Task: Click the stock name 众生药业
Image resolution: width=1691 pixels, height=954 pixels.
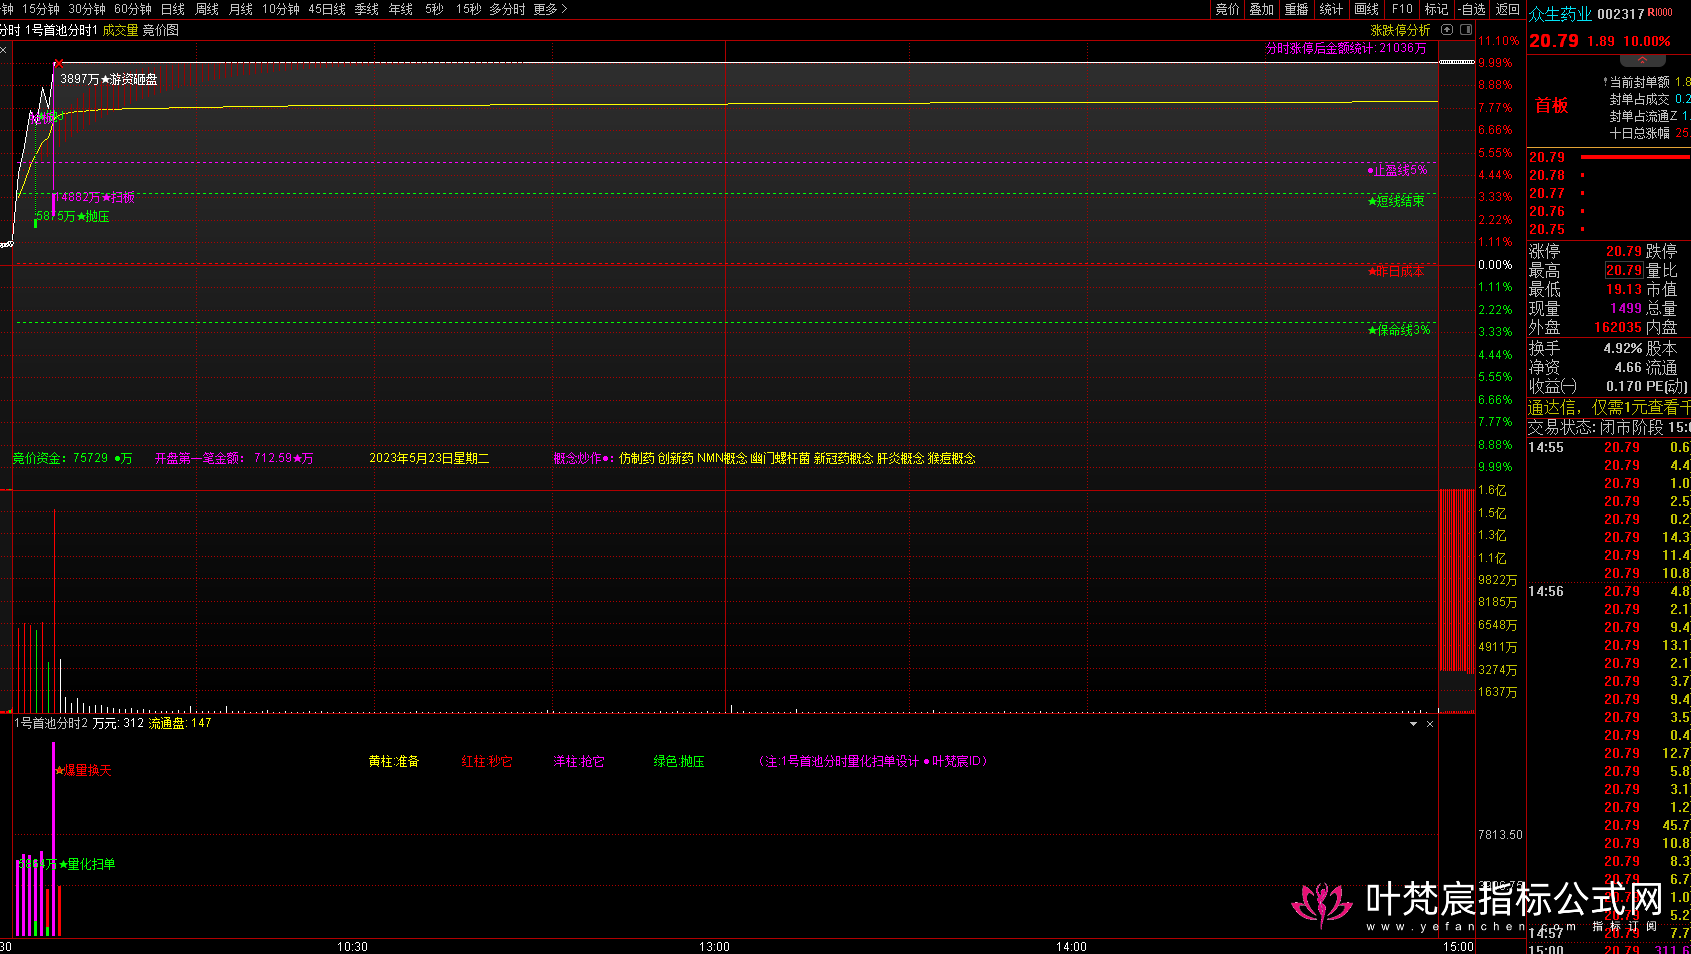Action: click(x=1560, y=14)
